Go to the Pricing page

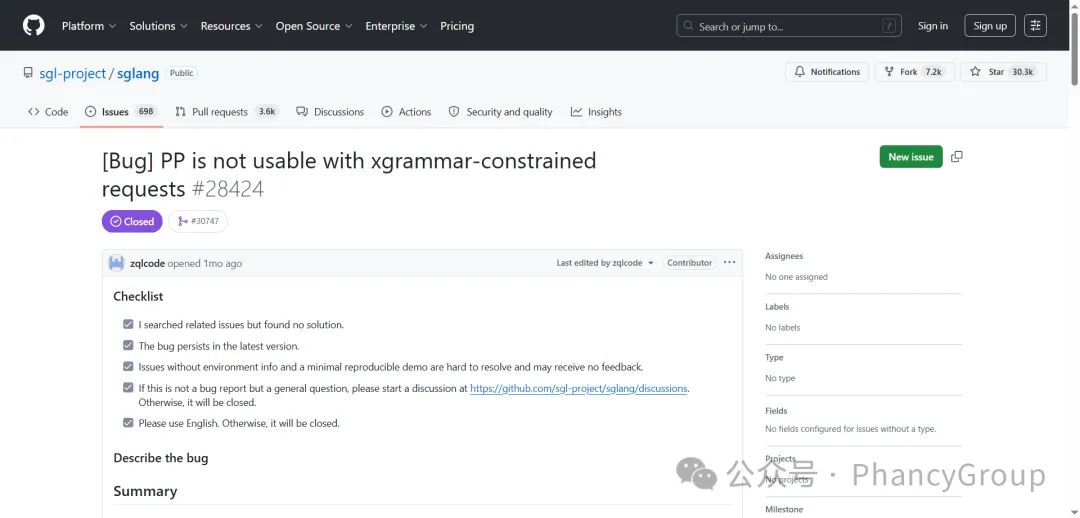[457, 26]
